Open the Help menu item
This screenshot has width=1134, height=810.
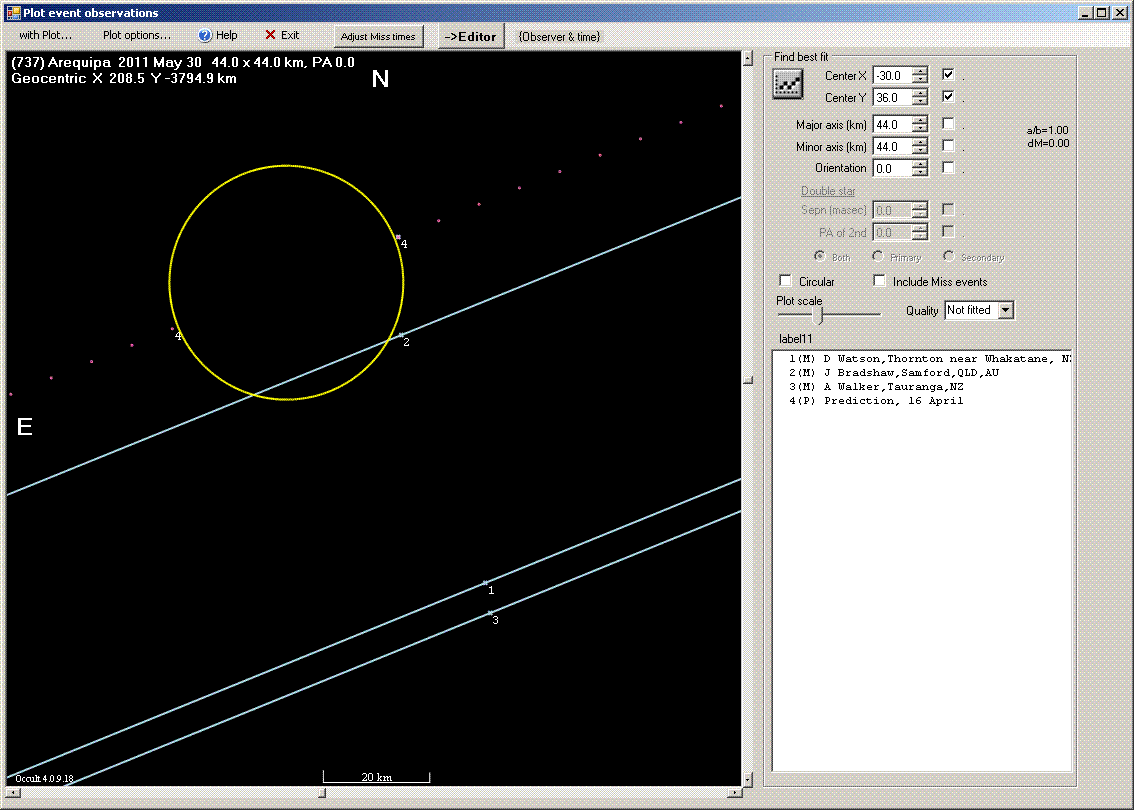pos(218,35)
